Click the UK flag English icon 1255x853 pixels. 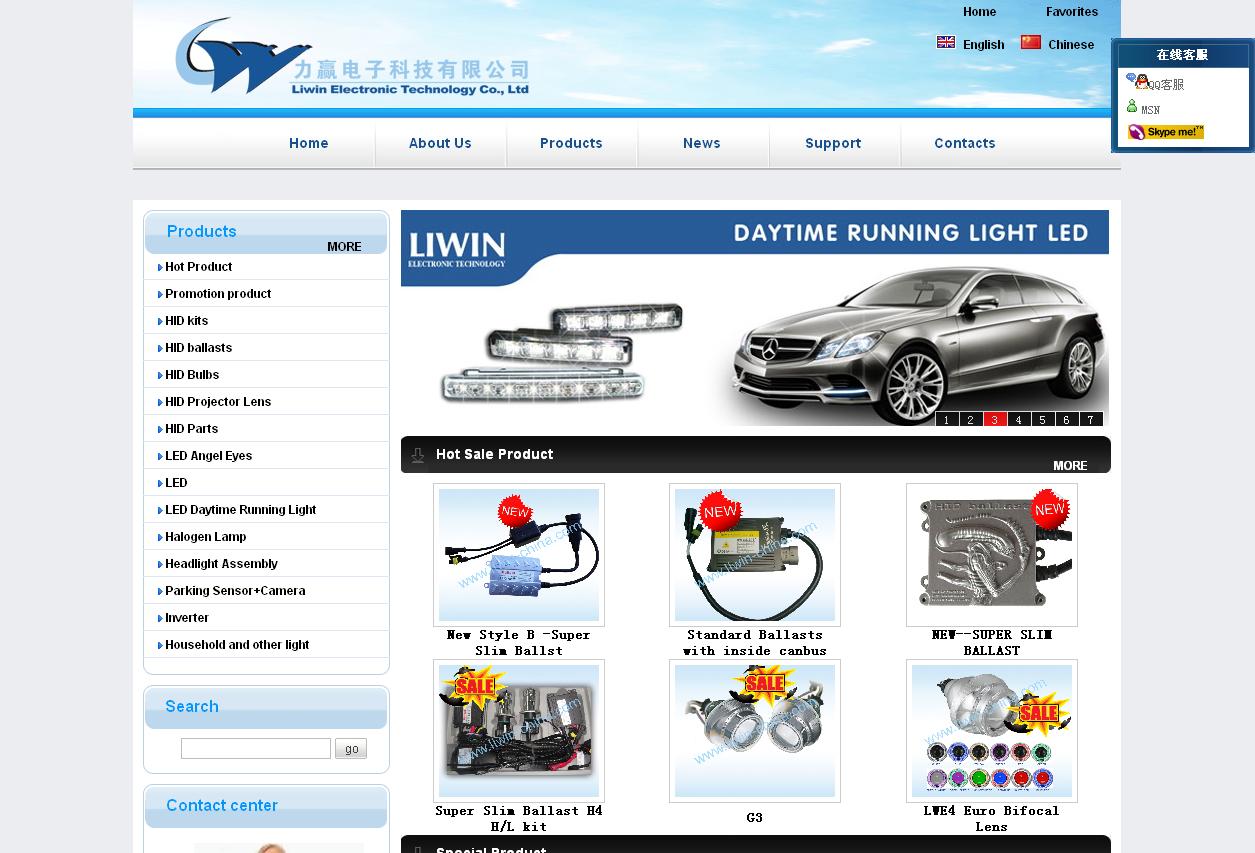click(946, 43)
